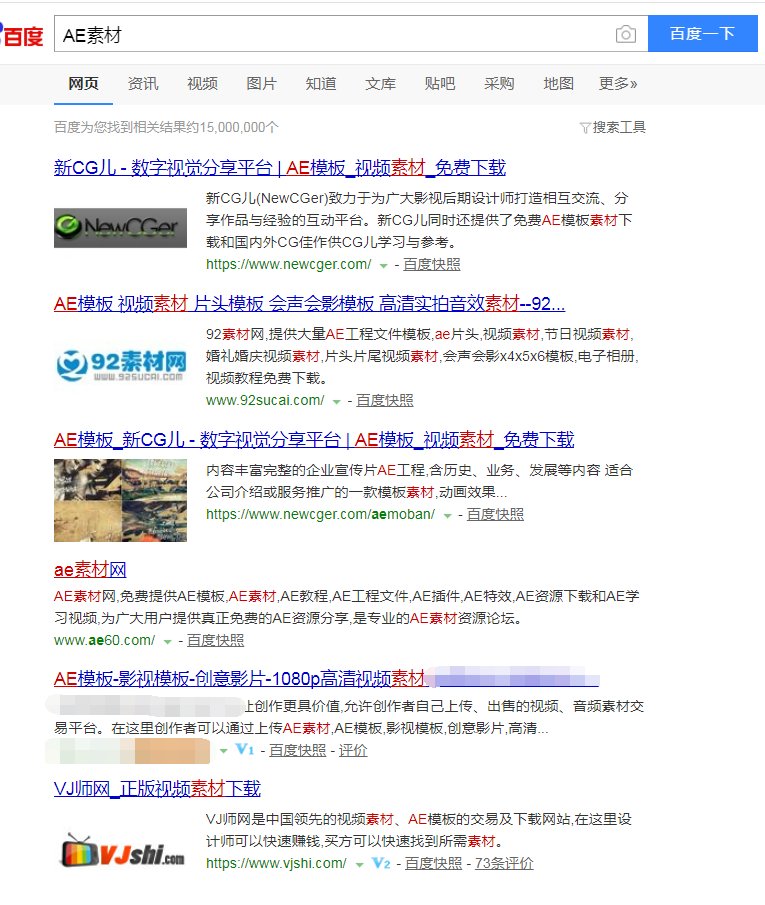Open the VJ师网_正版视频素材下载 result title
Screen dimensions: 765x905
point(157,788)
